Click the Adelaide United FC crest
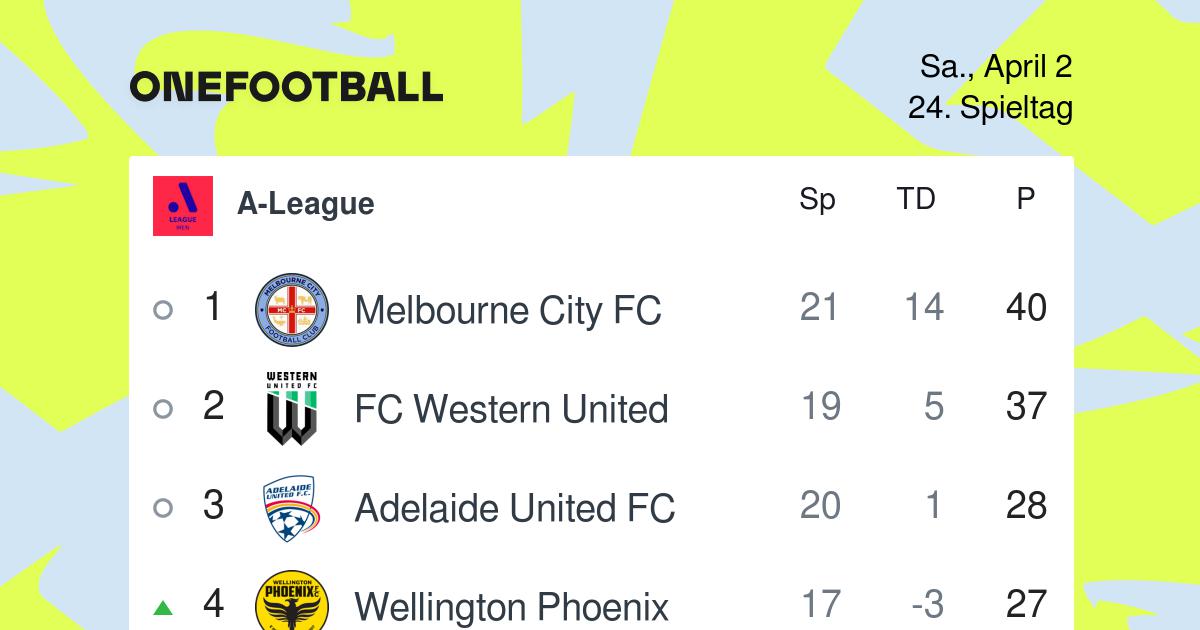 [x=292, y=507]
